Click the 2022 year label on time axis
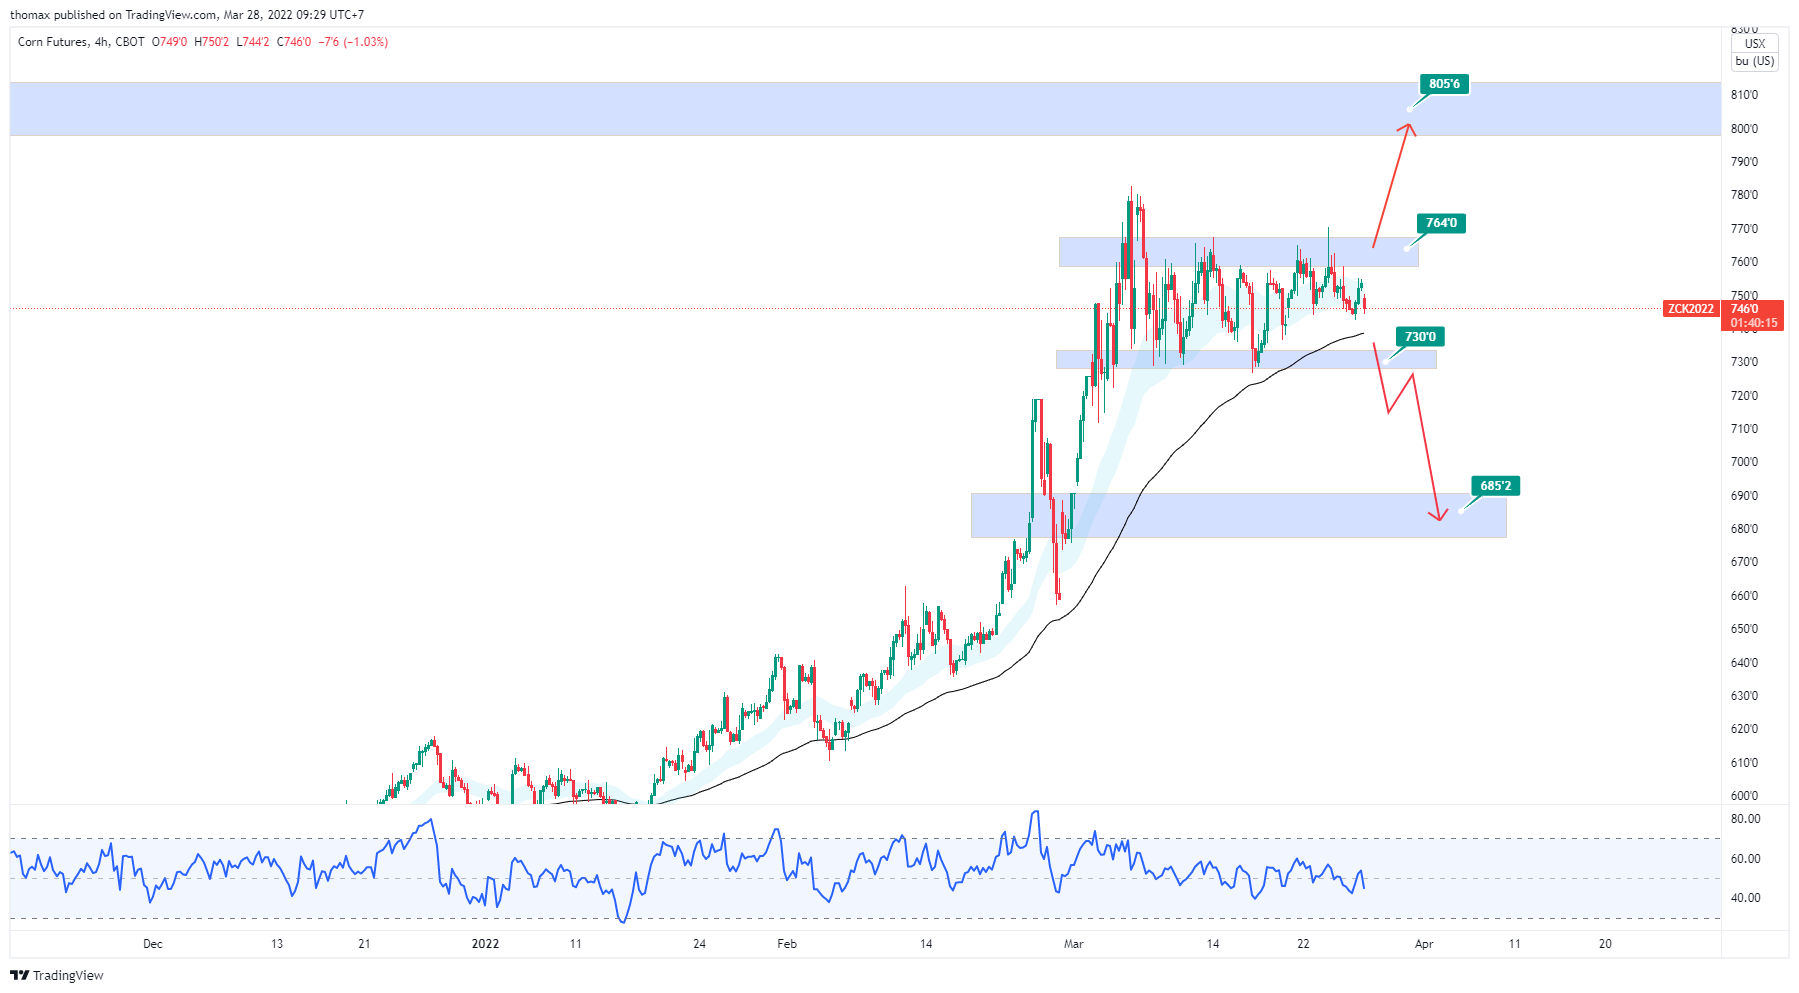The image size is (1799, 993). (x=485, y=944)
